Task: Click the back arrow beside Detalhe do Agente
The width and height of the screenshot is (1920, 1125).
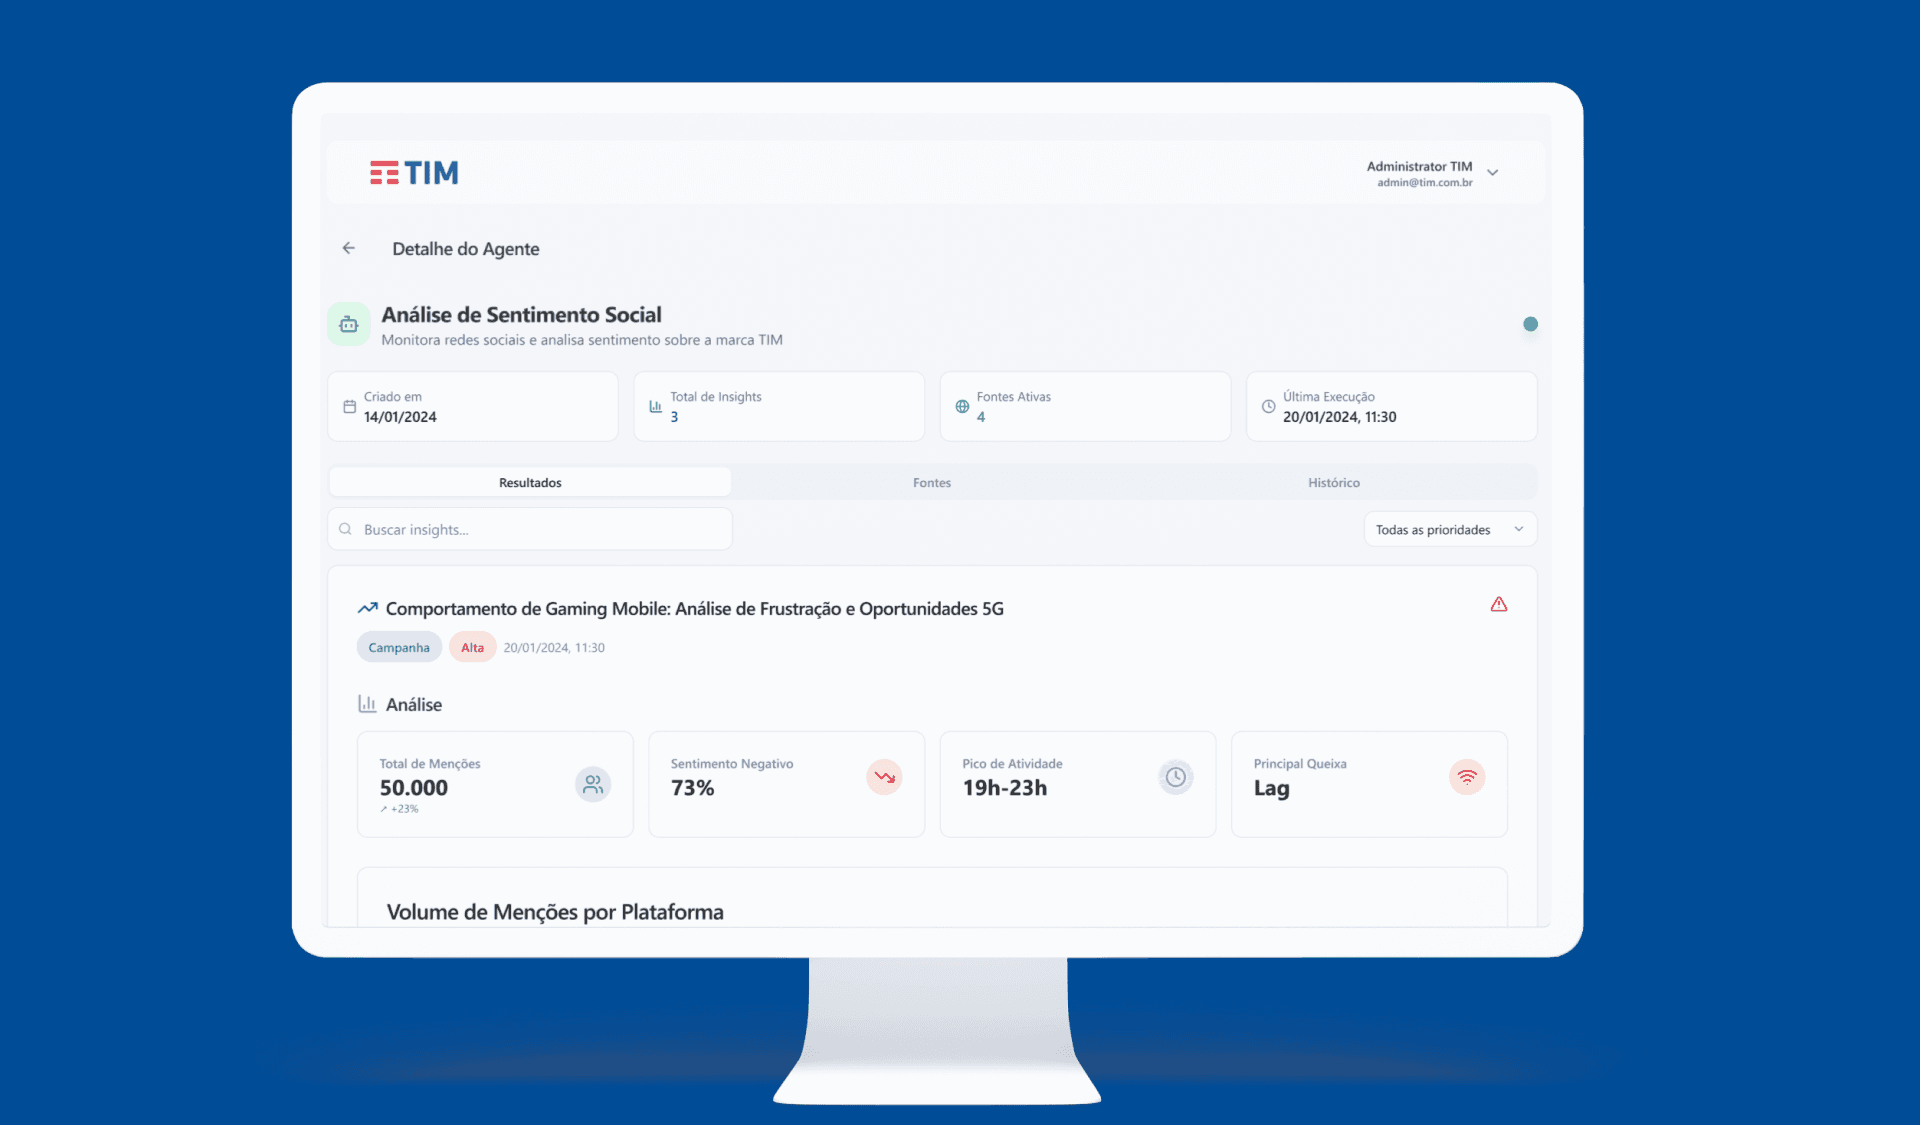Action: (348, 248)
